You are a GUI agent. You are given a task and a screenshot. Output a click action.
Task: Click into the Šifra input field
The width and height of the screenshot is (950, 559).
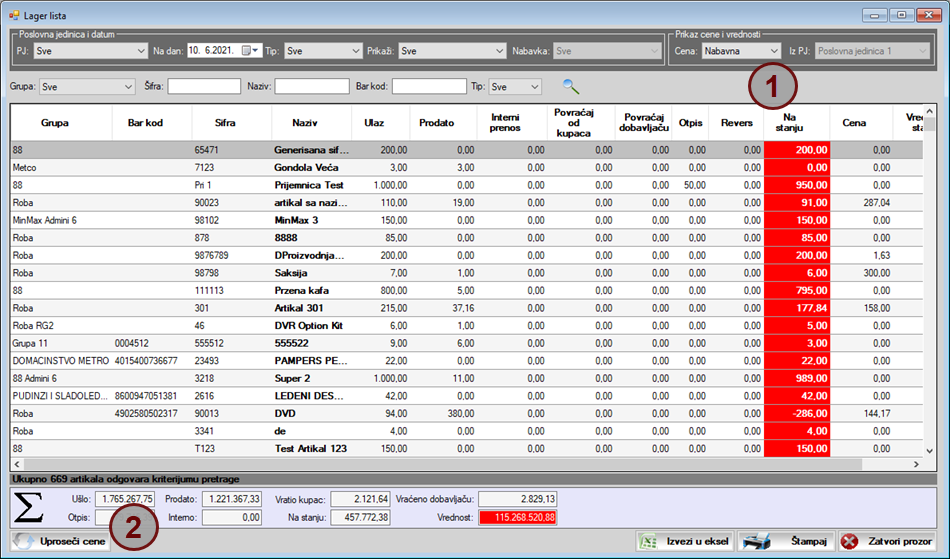204,87
